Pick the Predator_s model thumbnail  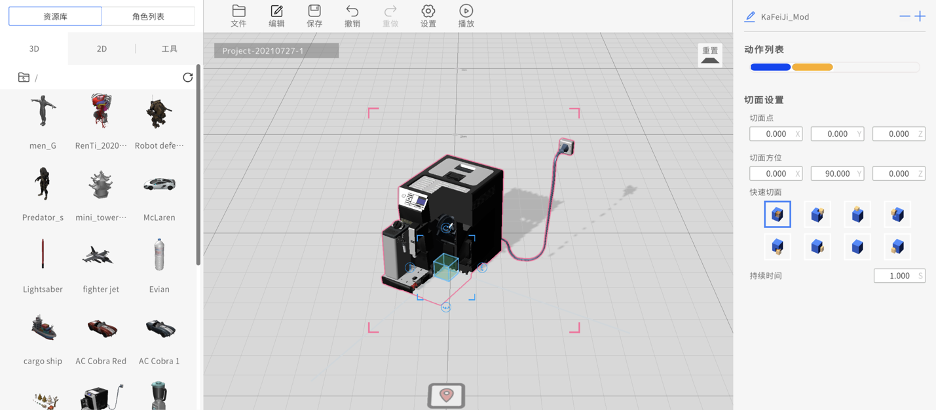pyautogui.click(x=43, y=183)
